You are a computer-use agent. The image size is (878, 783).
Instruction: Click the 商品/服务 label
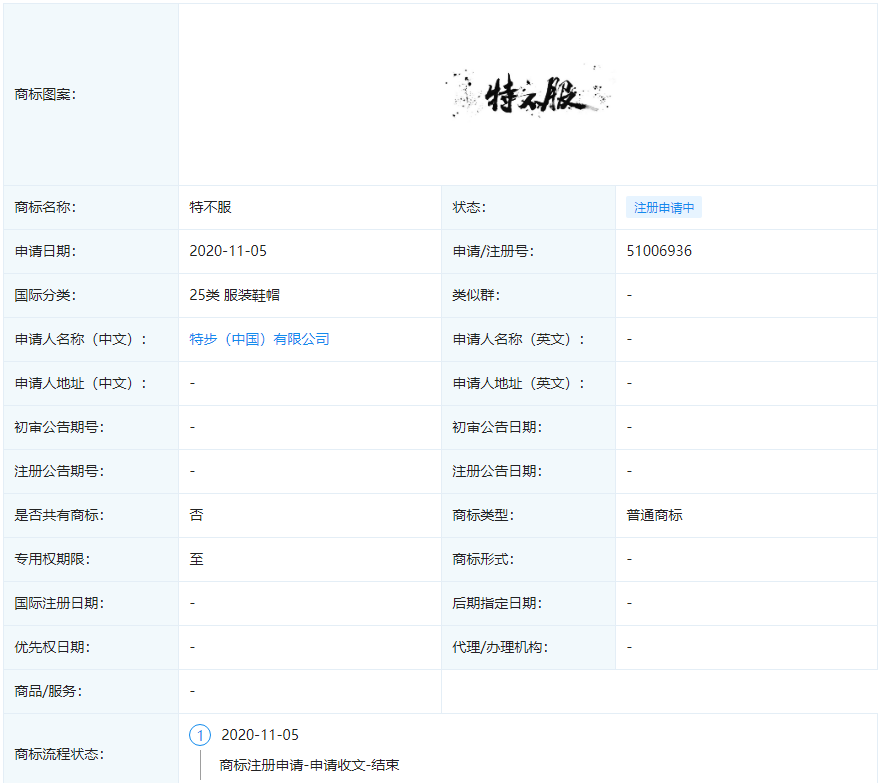point(48,691)
